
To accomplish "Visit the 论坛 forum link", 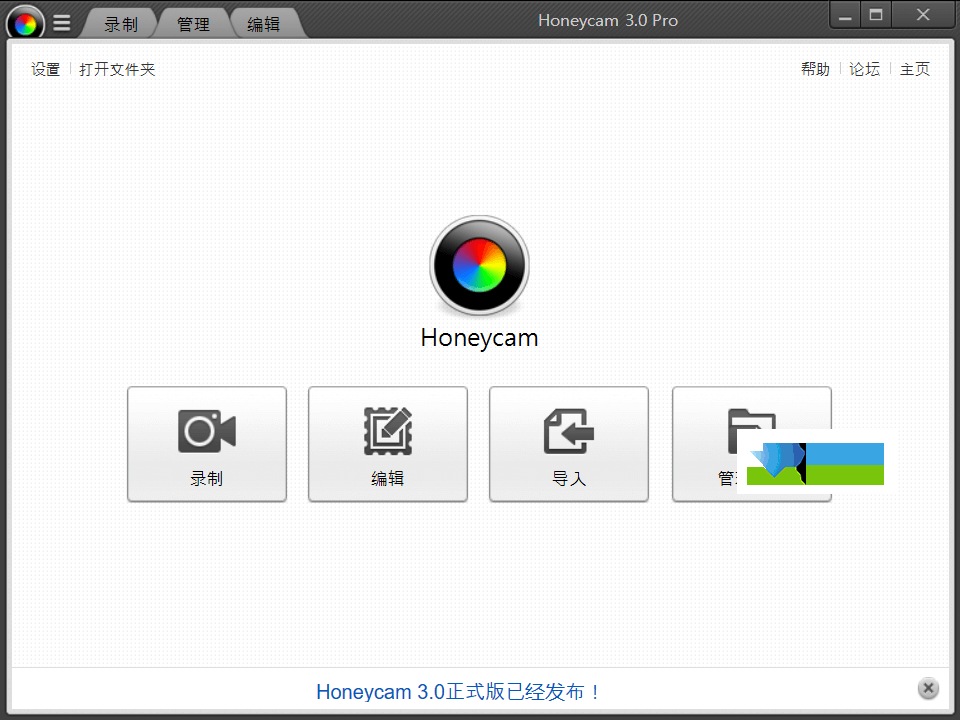I will (864, 69).
